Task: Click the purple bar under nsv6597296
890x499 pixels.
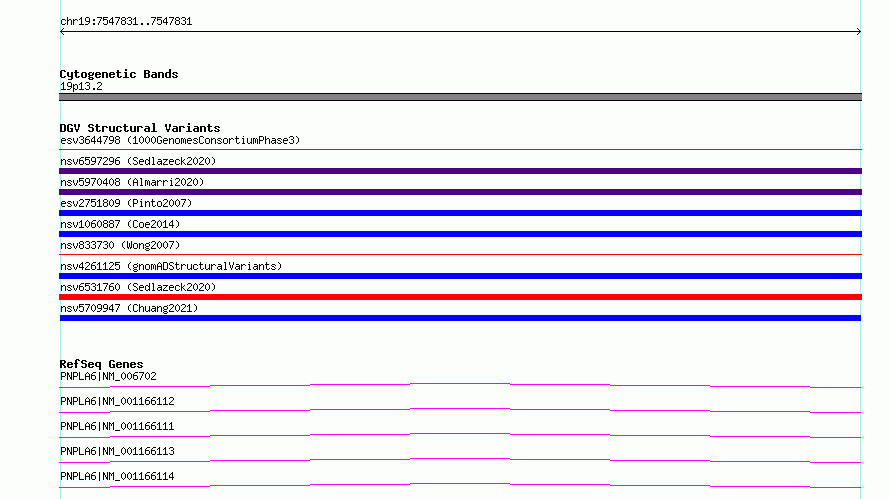Action: (x=460, y=171)
